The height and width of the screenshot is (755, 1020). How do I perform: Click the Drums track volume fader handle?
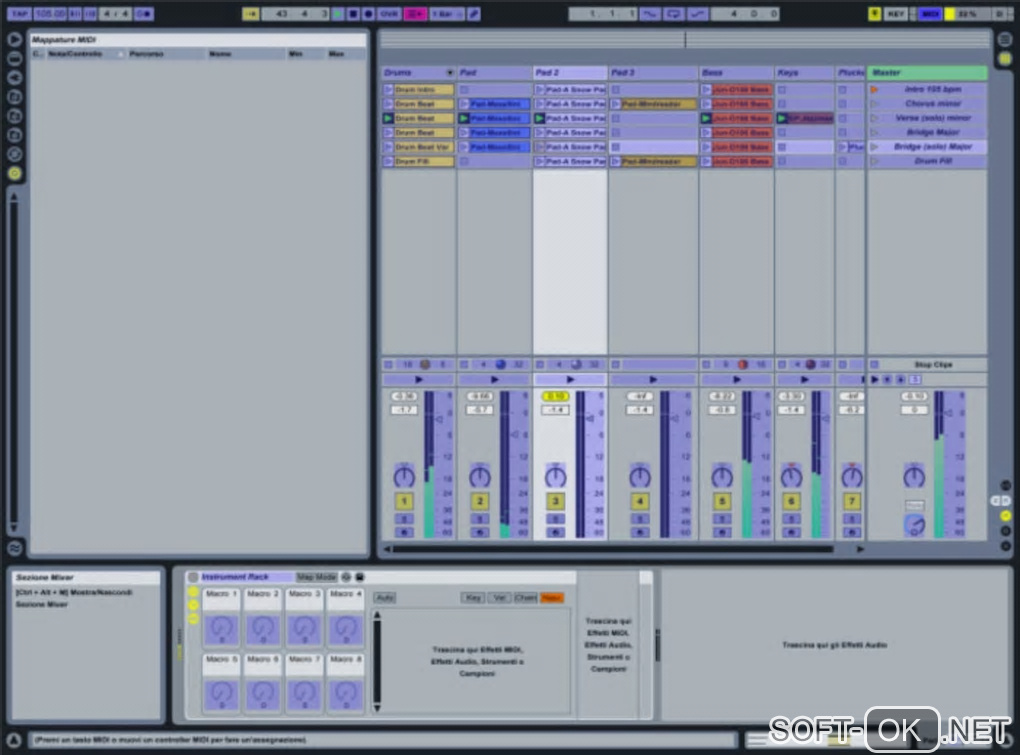click(x=441, y=419)
